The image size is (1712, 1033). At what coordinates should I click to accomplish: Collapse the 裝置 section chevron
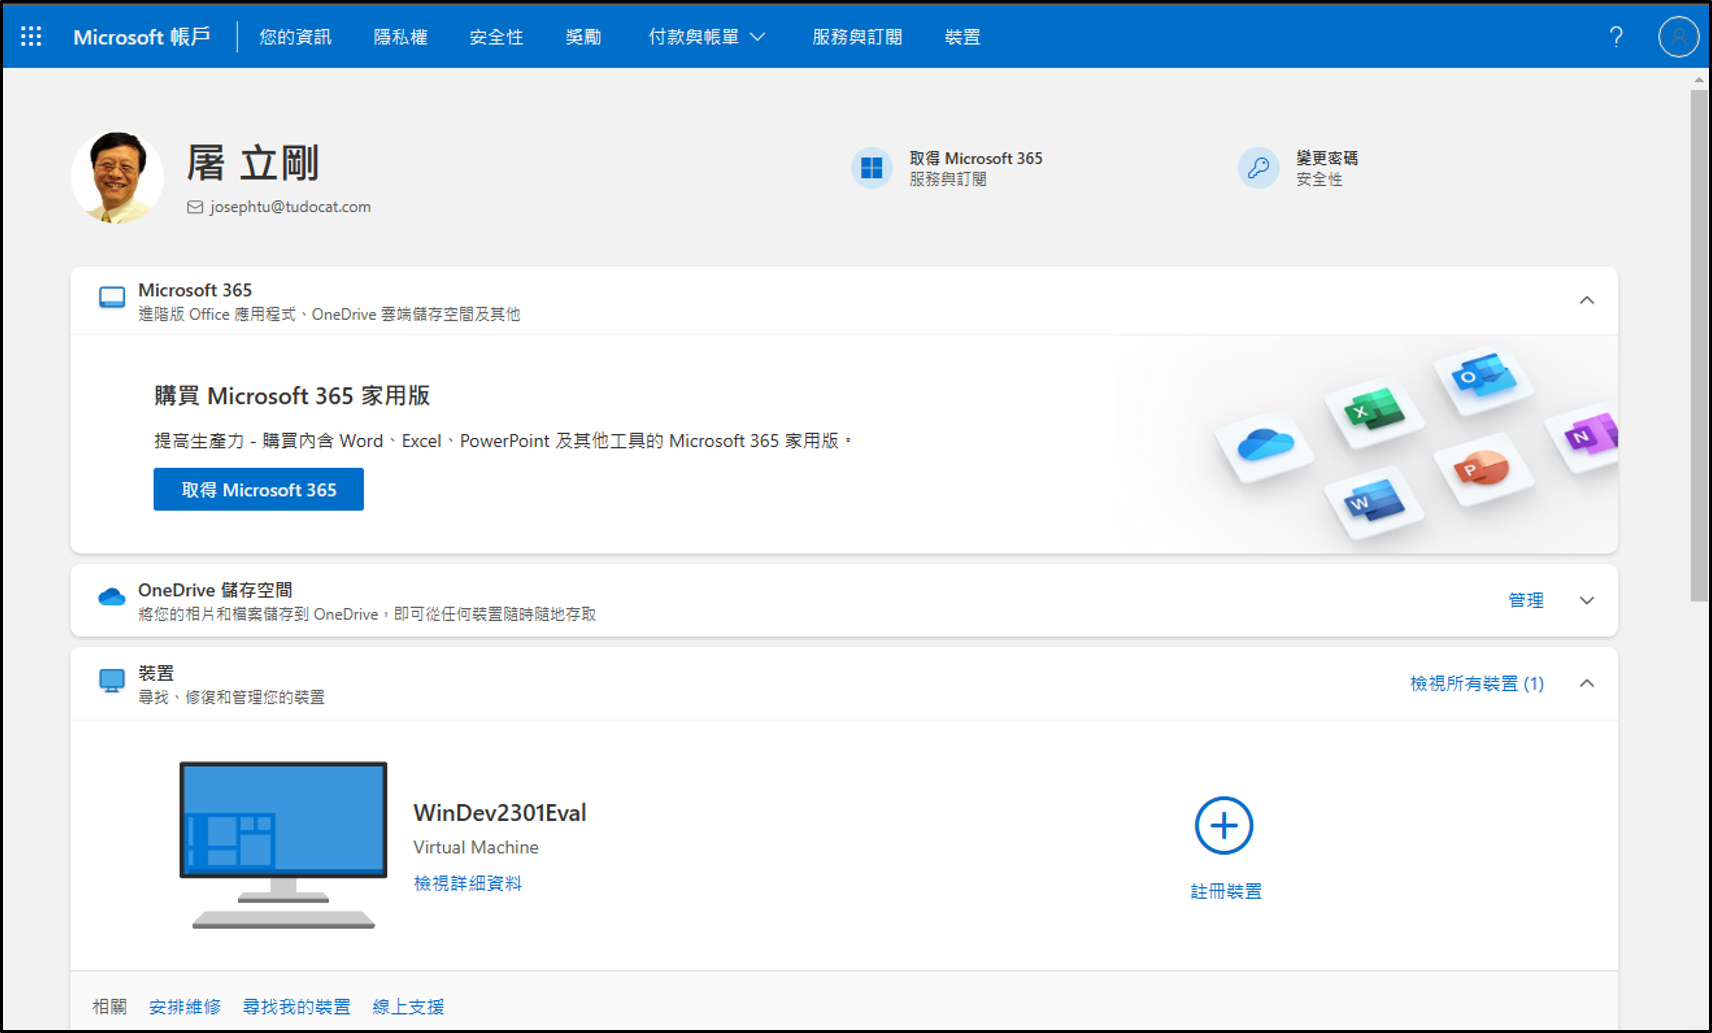point(1587,683)
